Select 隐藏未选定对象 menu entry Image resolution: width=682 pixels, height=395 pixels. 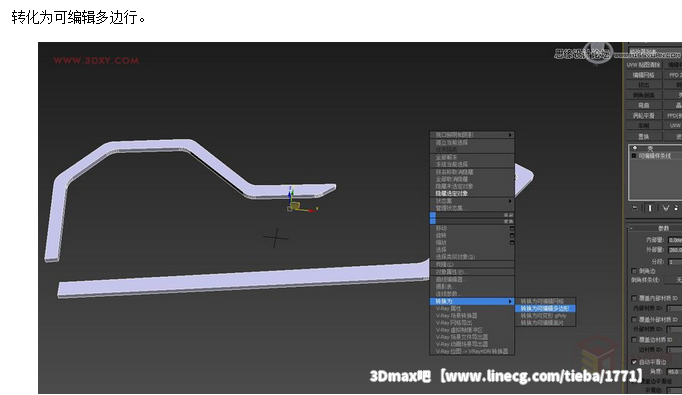tap(472, 186)
